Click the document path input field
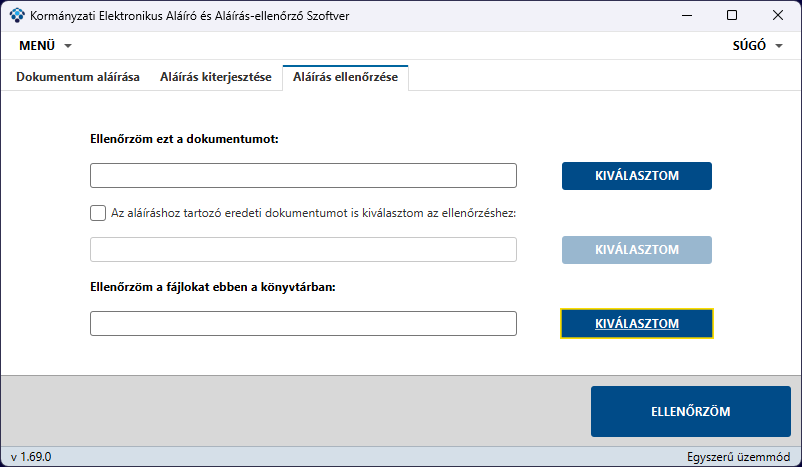 303,175
